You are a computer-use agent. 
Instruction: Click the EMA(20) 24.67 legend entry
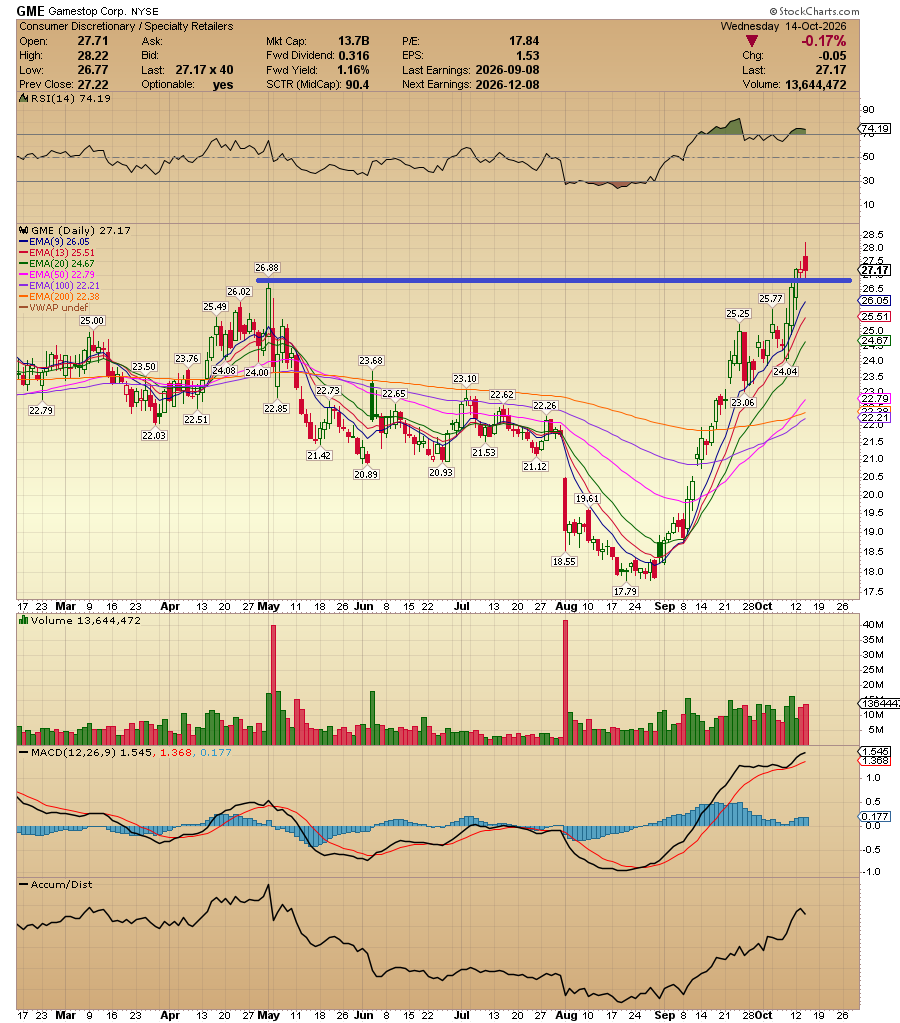pos(57,264)
